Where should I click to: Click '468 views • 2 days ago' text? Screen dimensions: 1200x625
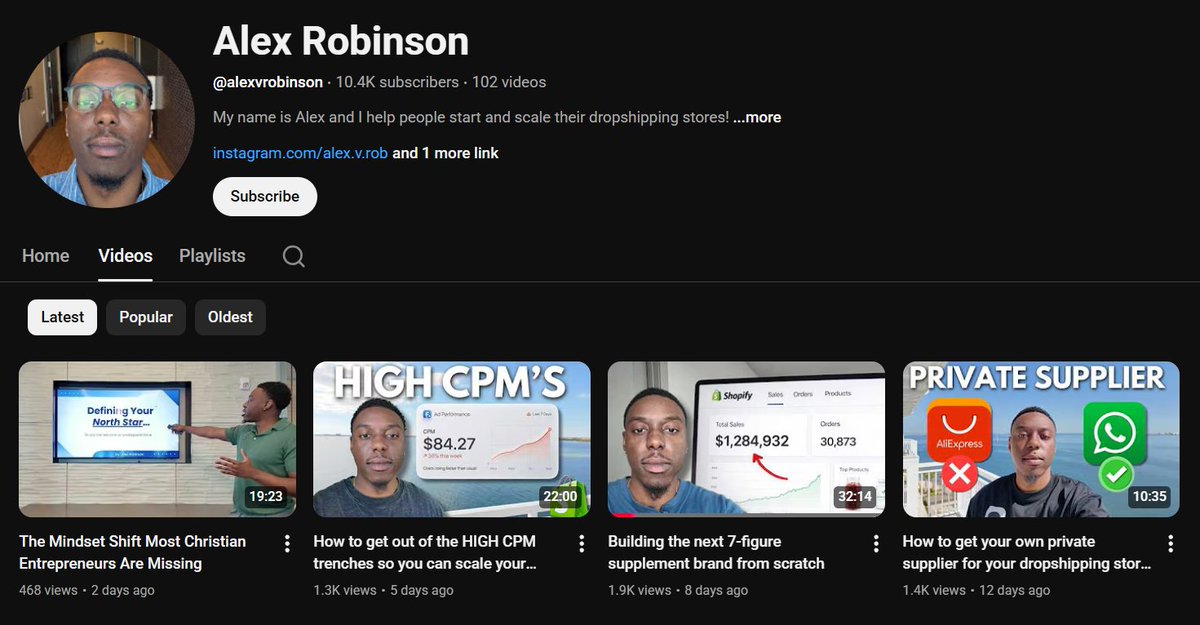[x=87, y=590]
